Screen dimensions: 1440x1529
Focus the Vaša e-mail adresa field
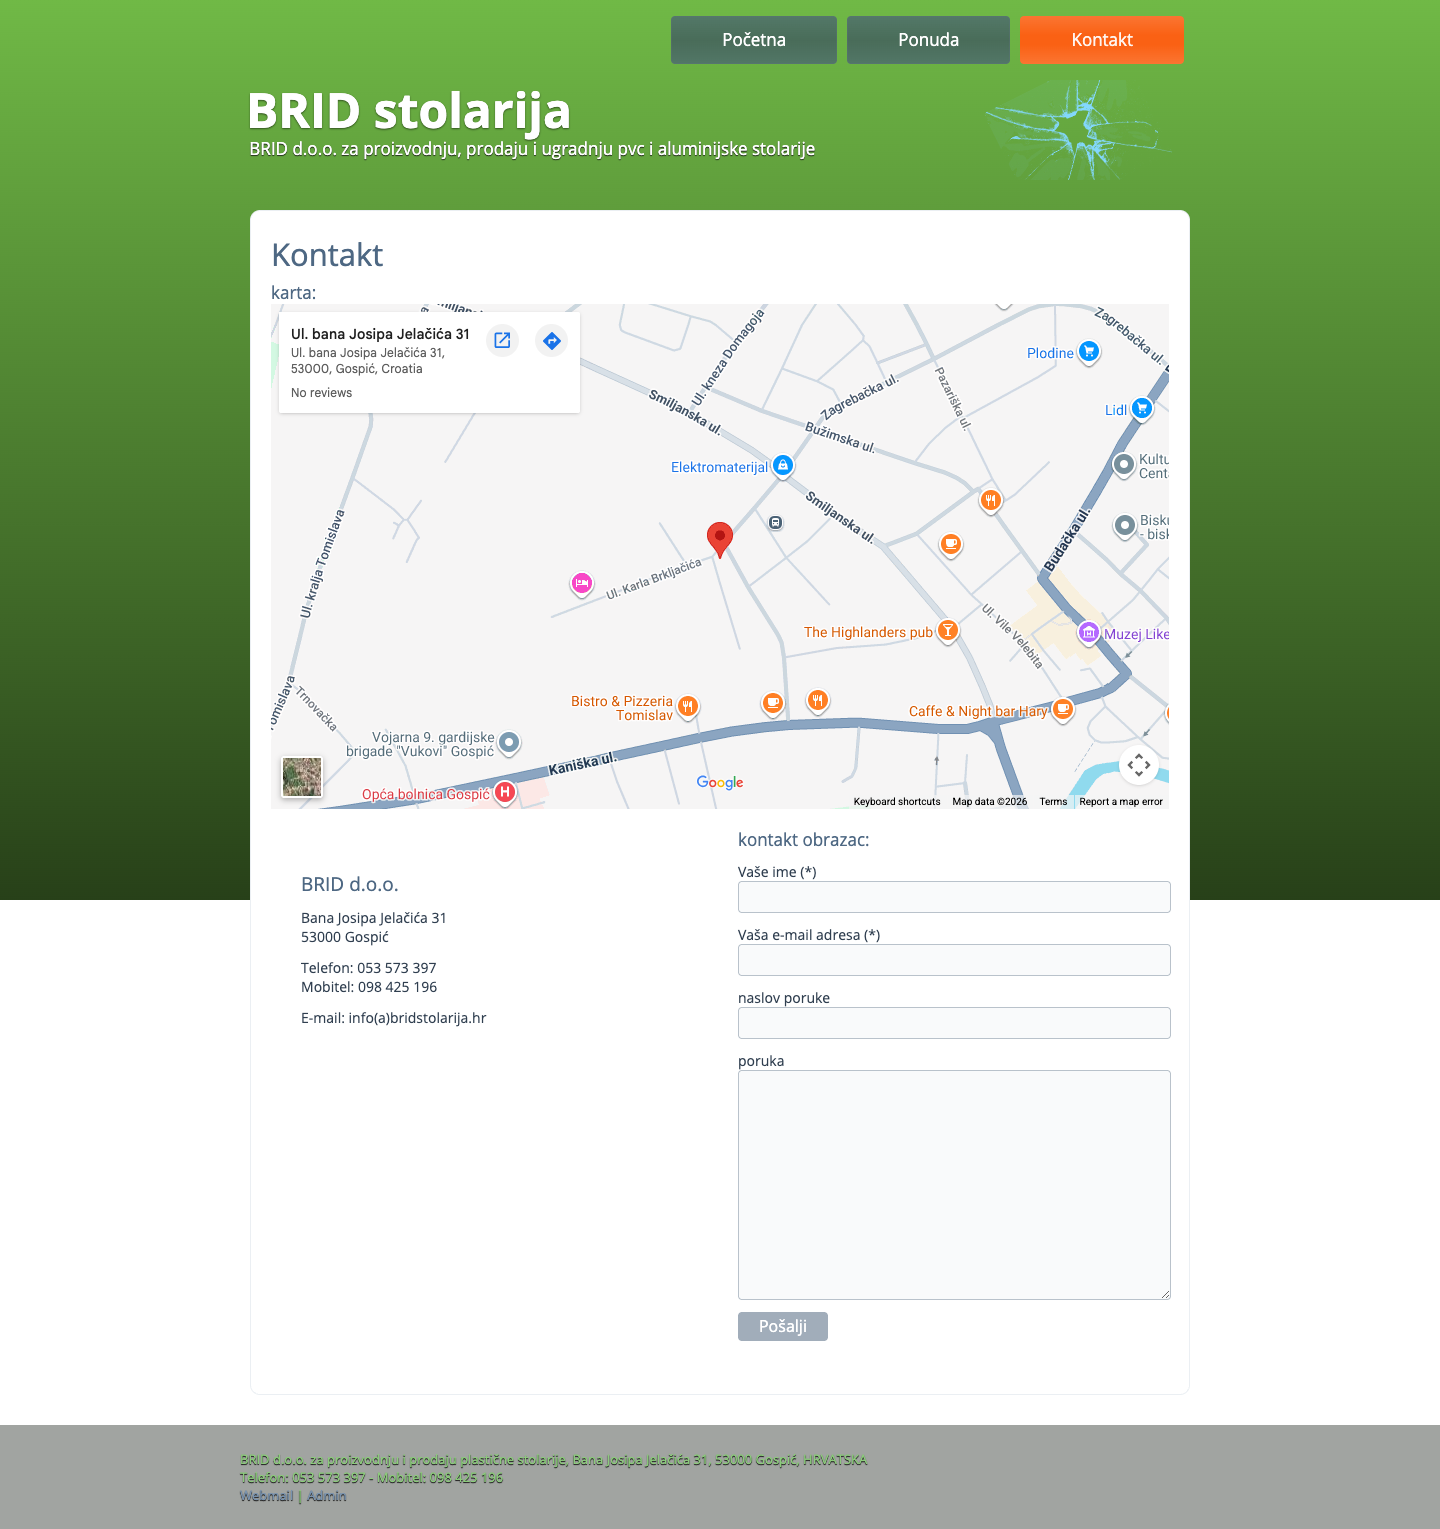coord(954,960)
